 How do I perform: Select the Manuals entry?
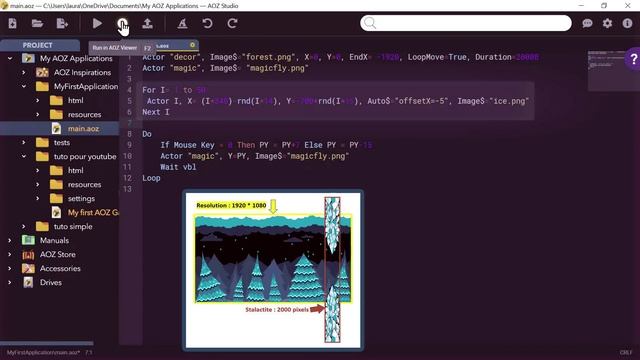[54, 240]
